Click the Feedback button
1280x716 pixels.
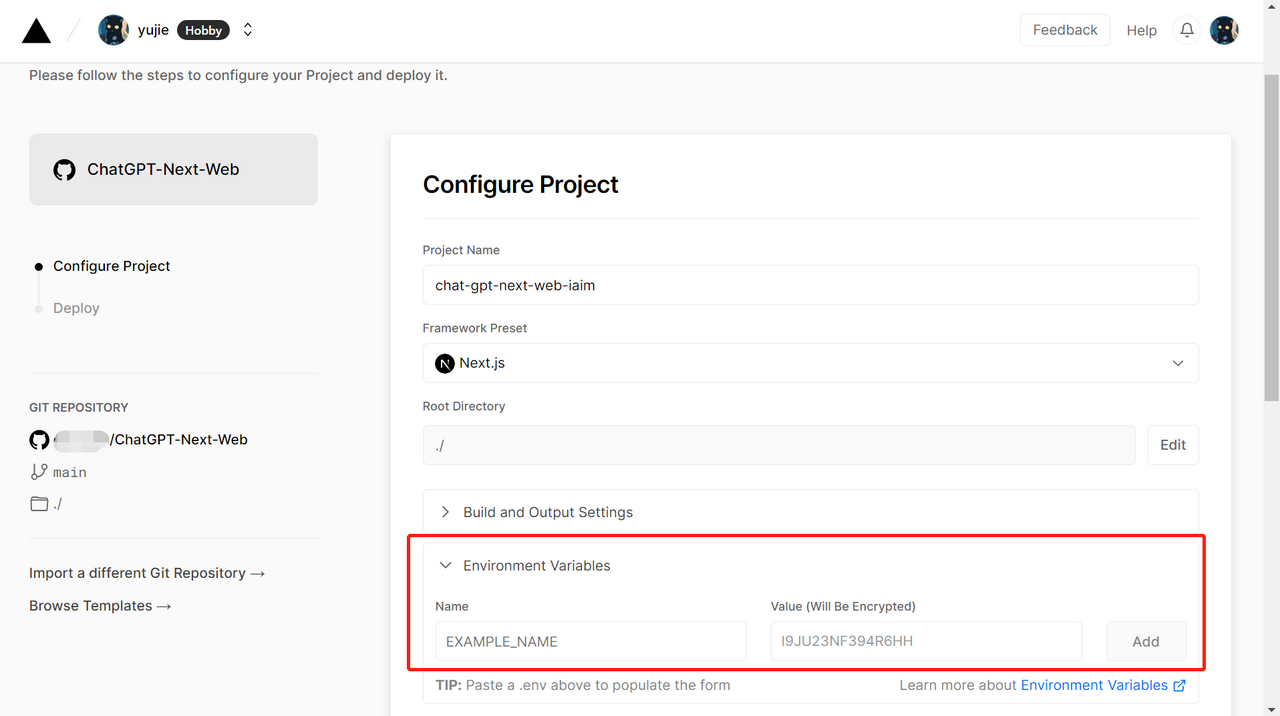(x=1065, y=30)
